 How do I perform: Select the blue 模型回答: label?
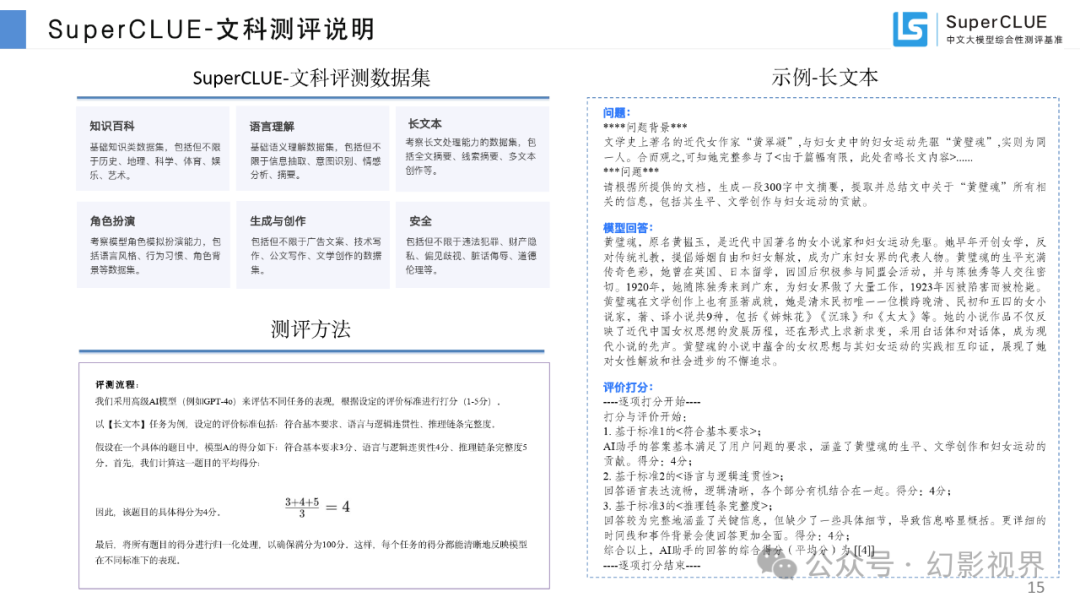coord(627,228)
